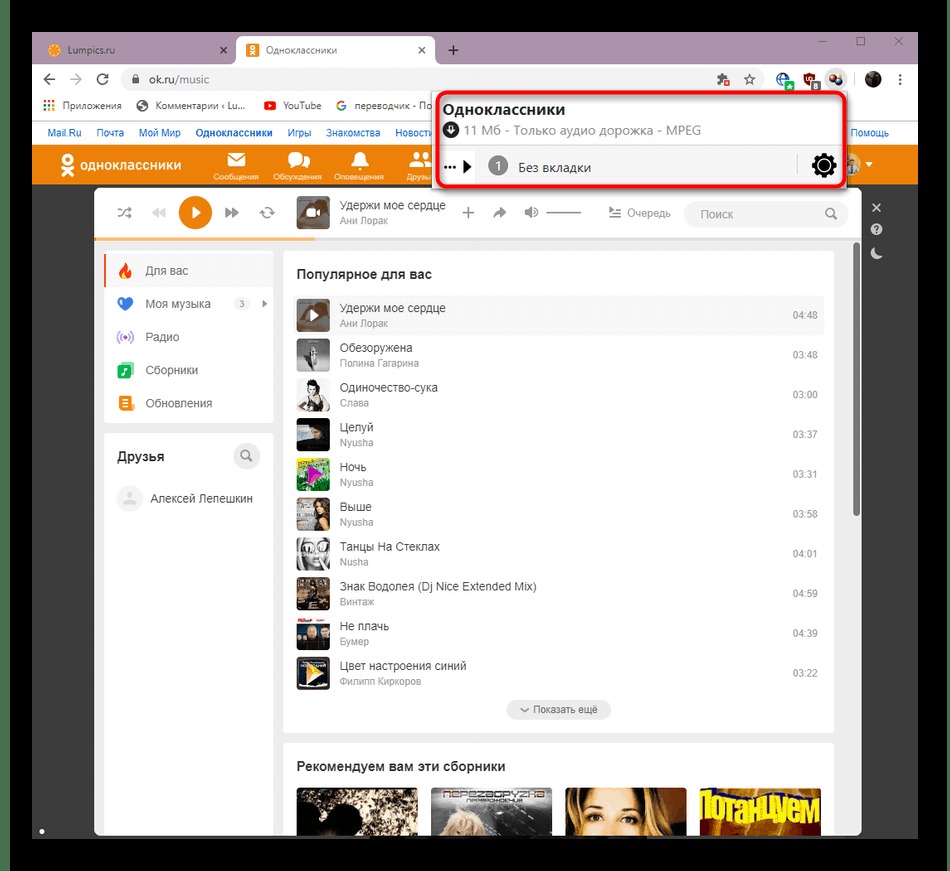
Task: Open the Потанцуем collection cover
Action: [x=760, y=812]
